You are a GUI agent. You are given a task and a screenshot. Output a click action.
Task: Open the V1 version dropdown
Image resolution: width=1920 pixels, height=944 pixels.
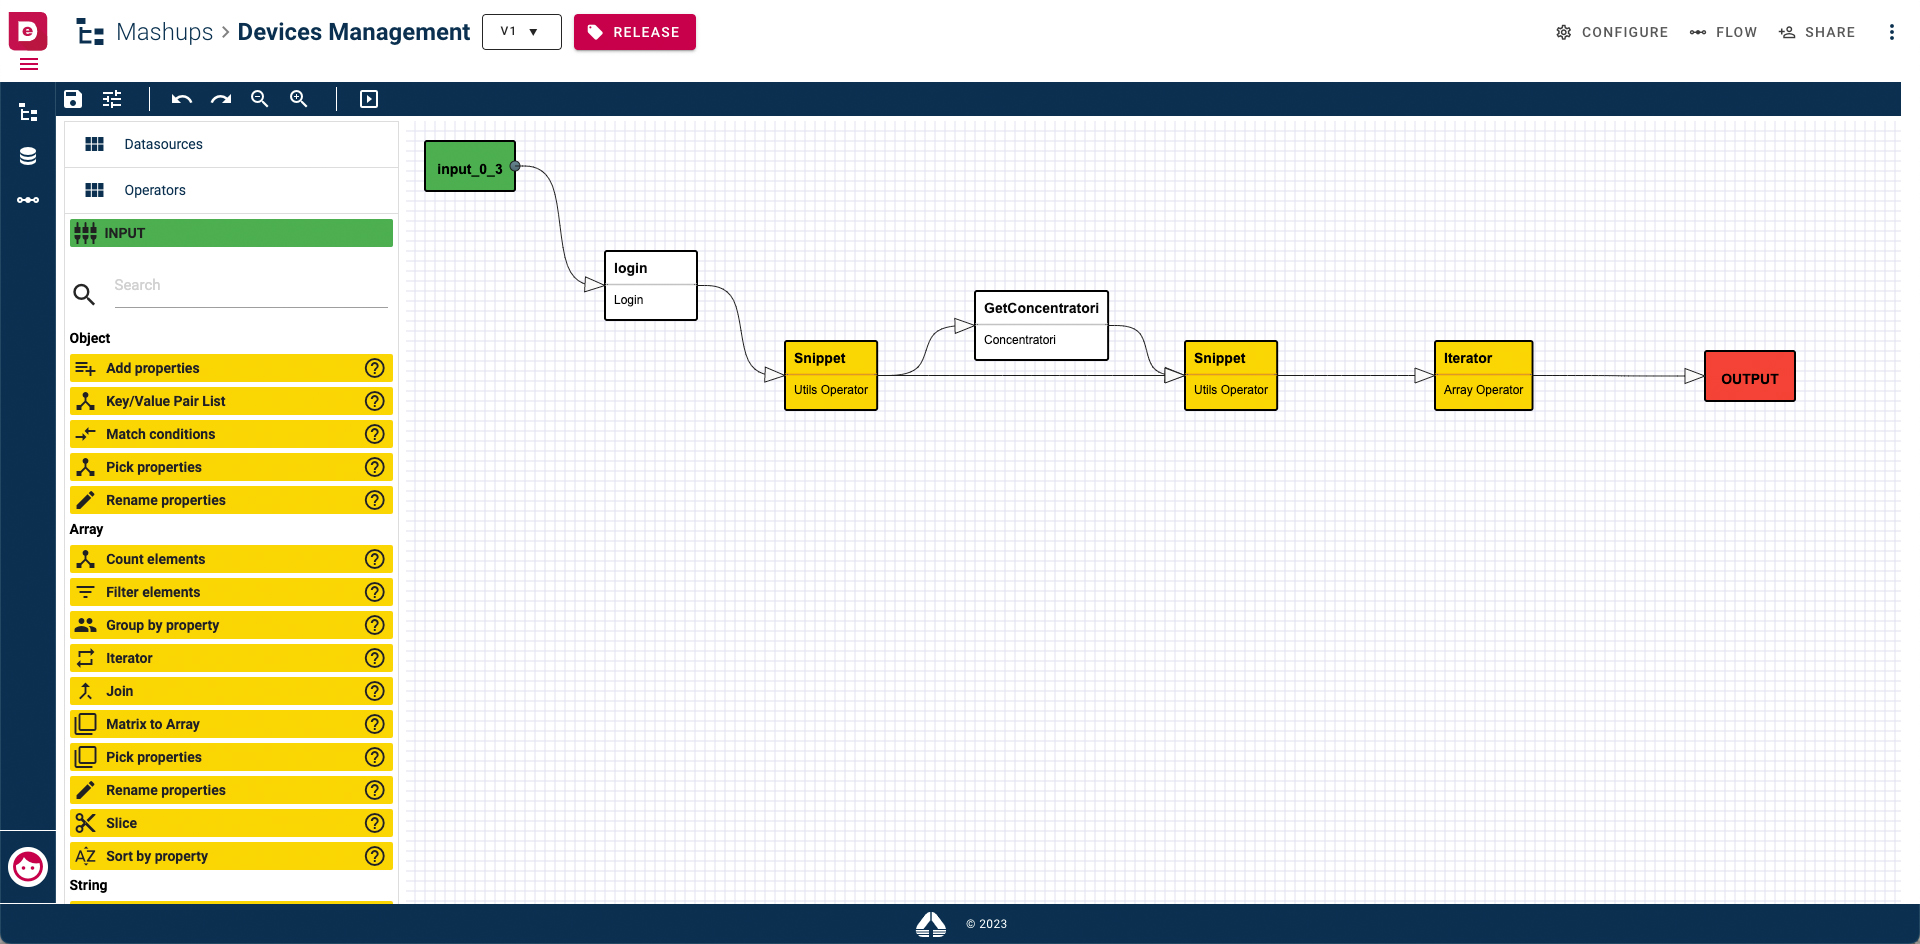pos(522,32)
